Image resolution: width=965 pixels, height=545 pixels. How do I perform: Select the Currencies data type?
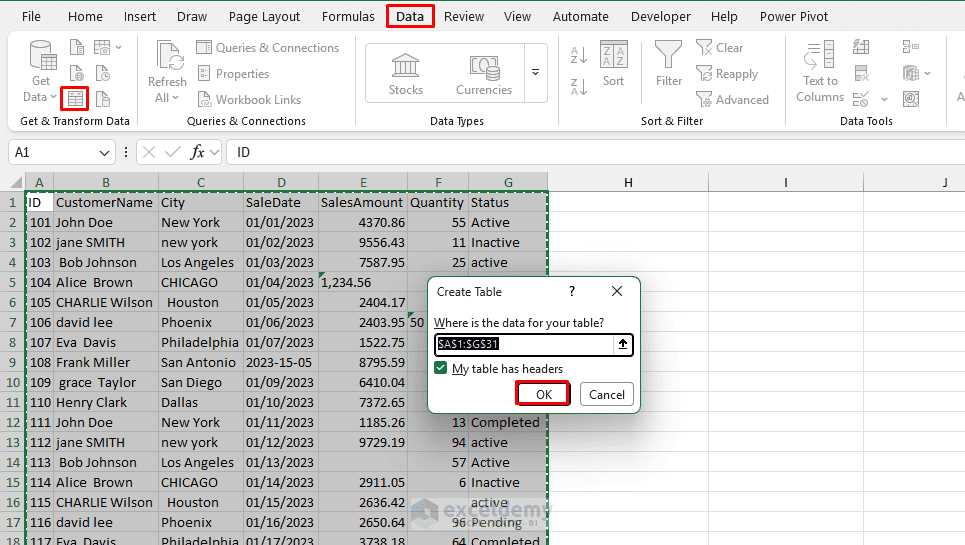[x=484, y=74]
